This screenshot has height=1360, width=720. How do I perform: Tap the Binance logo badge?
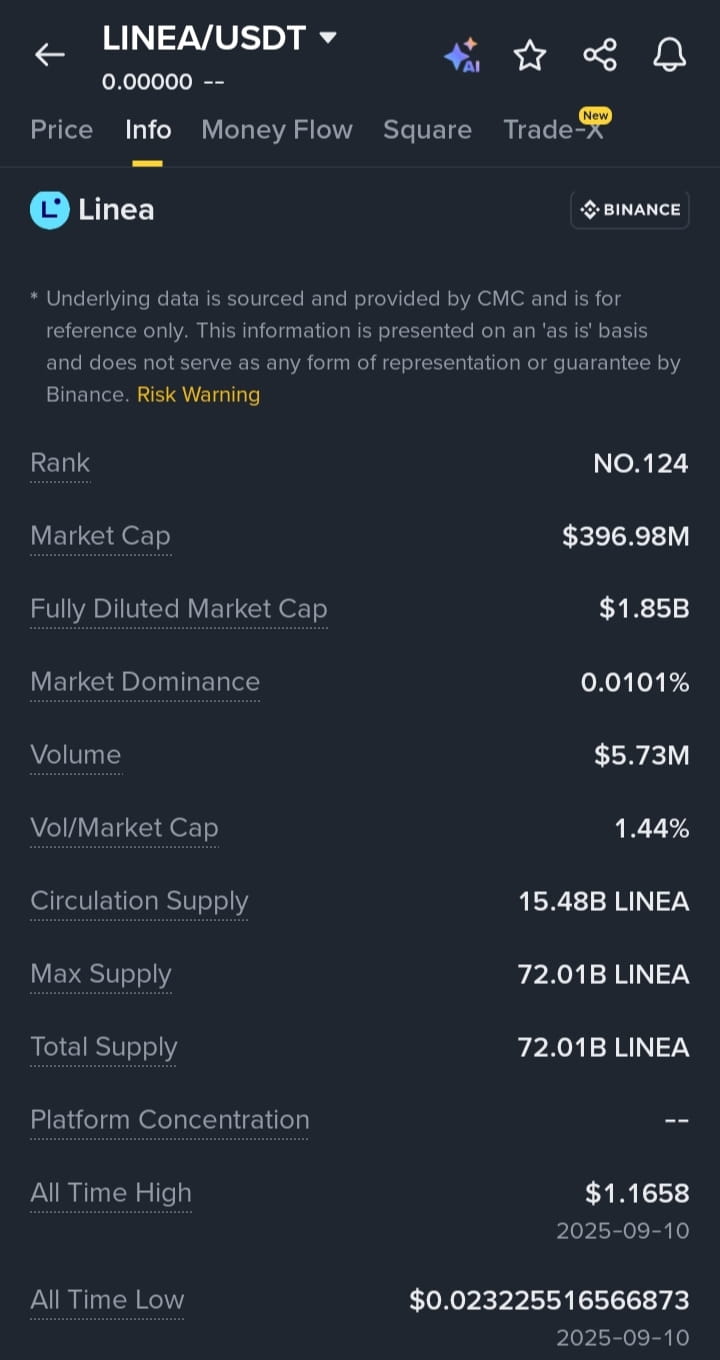630,210
